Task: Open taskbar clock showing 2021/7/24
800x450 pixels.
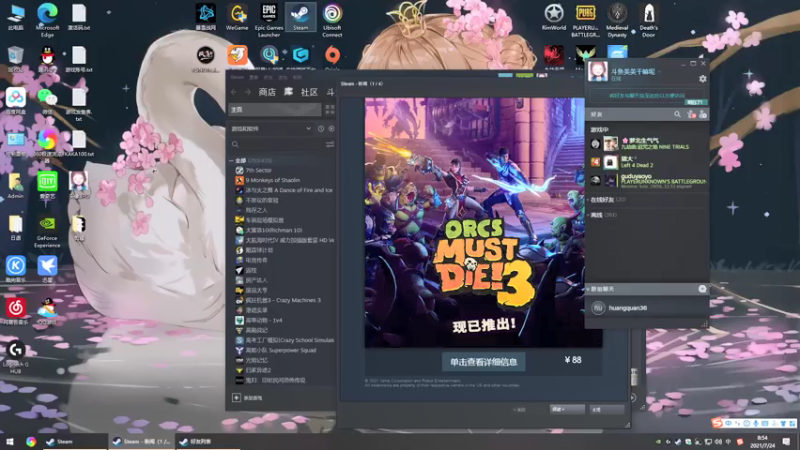Action: pos(762,442)
